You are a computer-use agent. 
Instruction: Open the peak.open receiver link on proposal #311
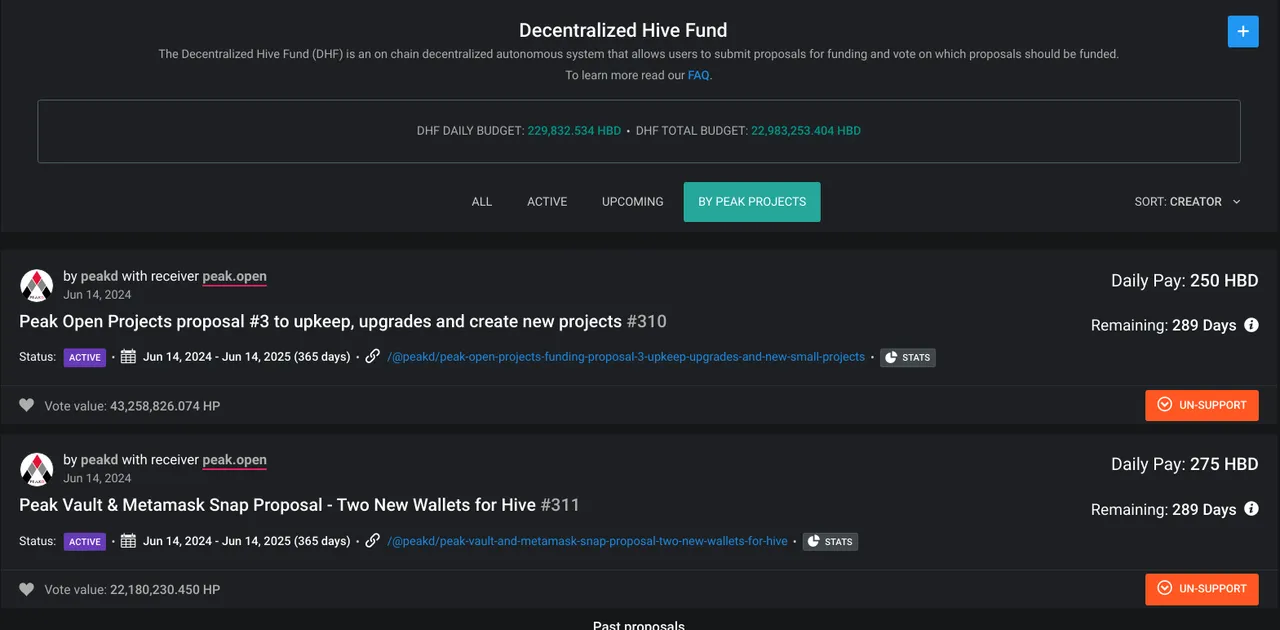click(x=235, y=460)
